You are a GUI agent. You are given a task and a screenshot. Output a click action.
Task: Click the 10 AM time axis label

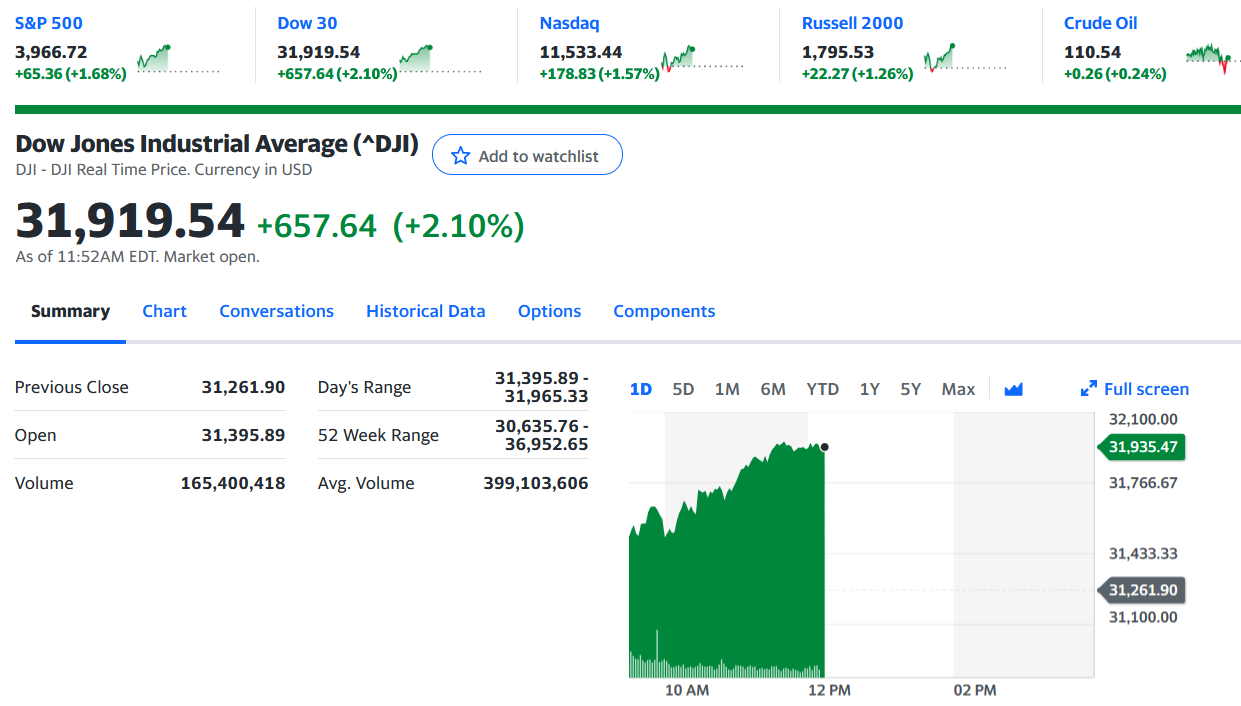point(687,691)
